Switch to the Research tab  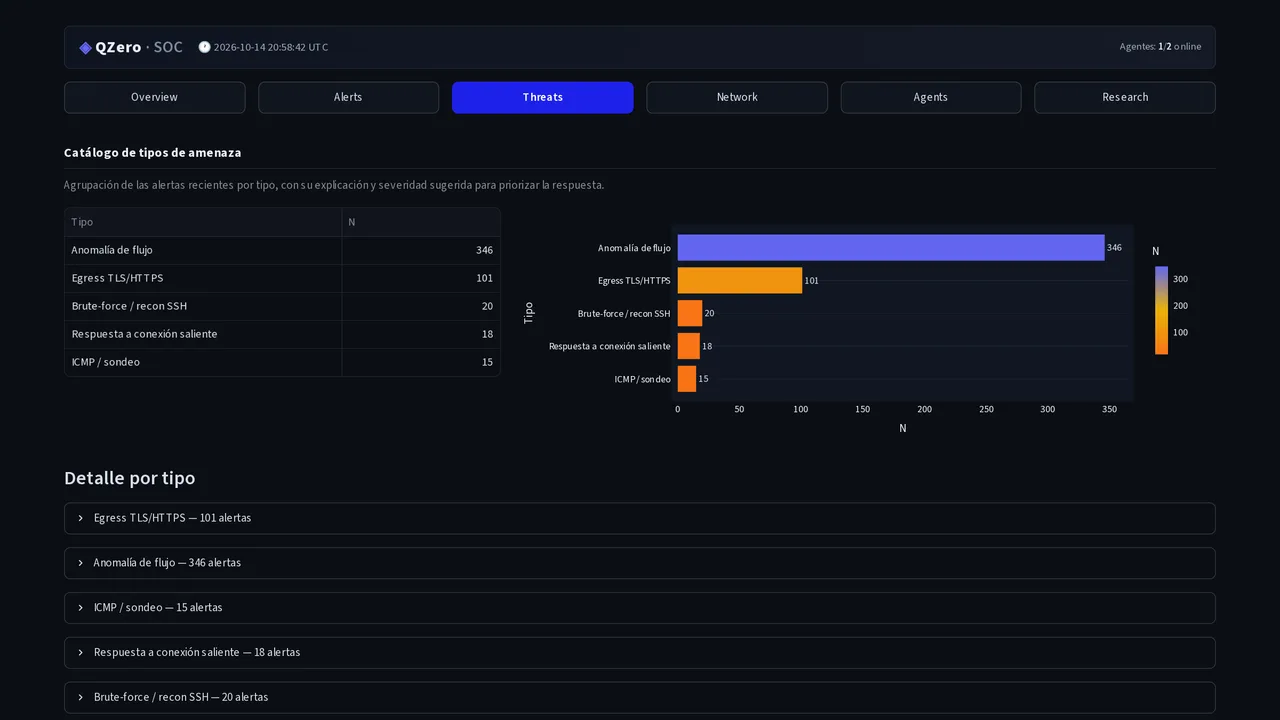[1125, 97]
